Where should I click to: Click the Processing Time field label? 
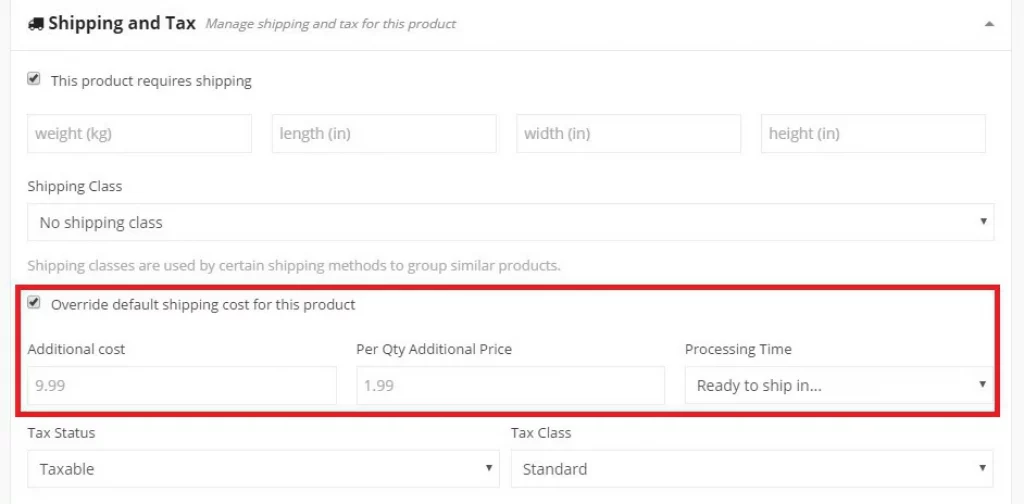pyautogui.click(x=738, y=349)
